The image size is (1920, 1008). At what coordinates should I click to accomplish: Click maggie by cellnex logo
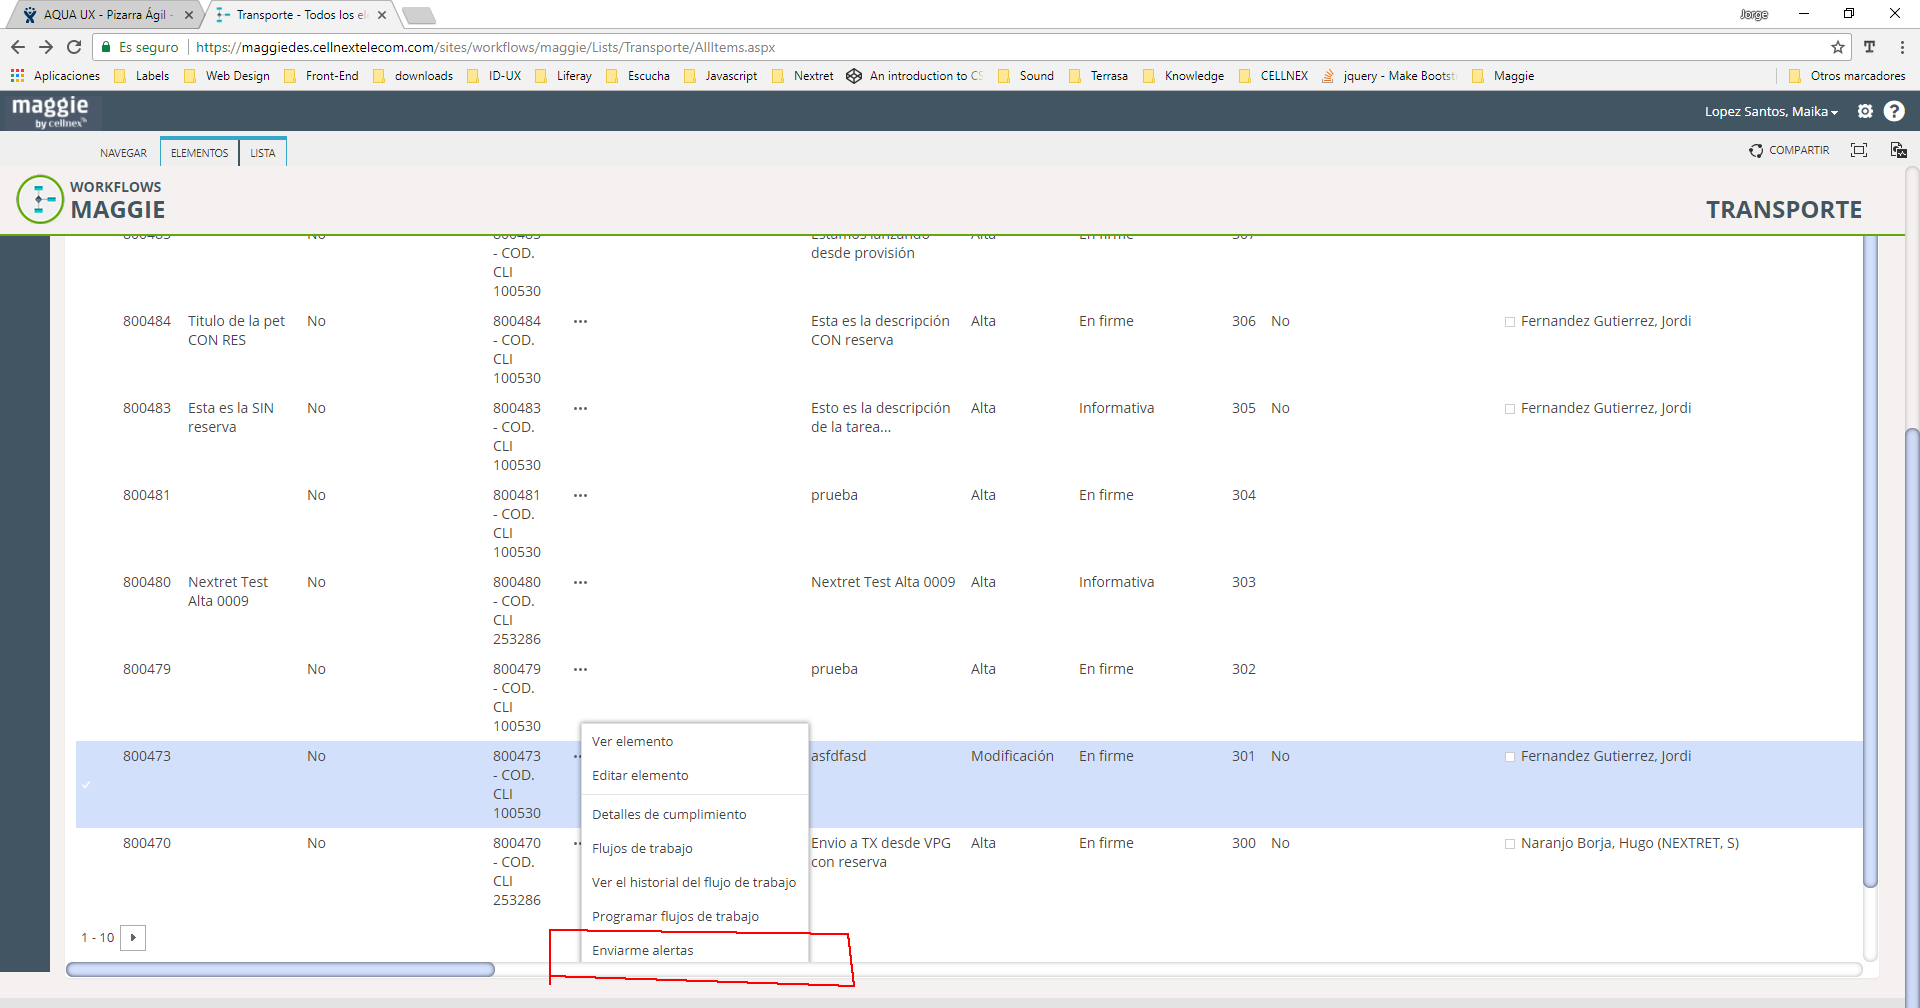[x=50, y=111]
